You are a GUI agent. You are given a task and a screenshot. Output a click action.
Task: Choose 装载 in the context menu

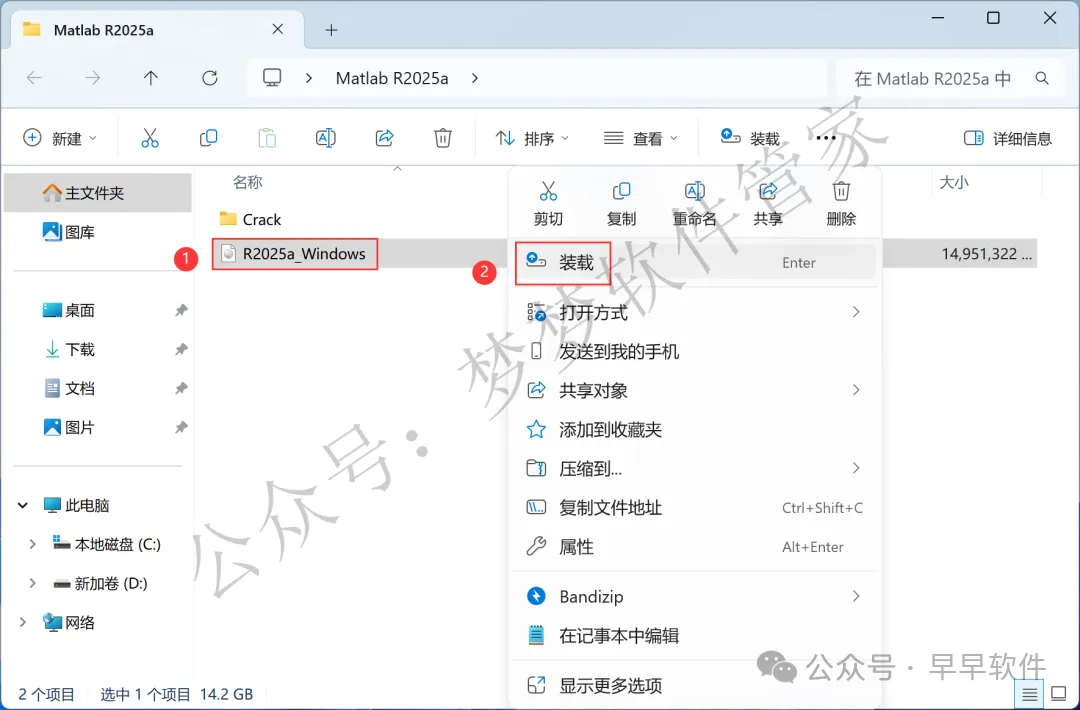696,262
